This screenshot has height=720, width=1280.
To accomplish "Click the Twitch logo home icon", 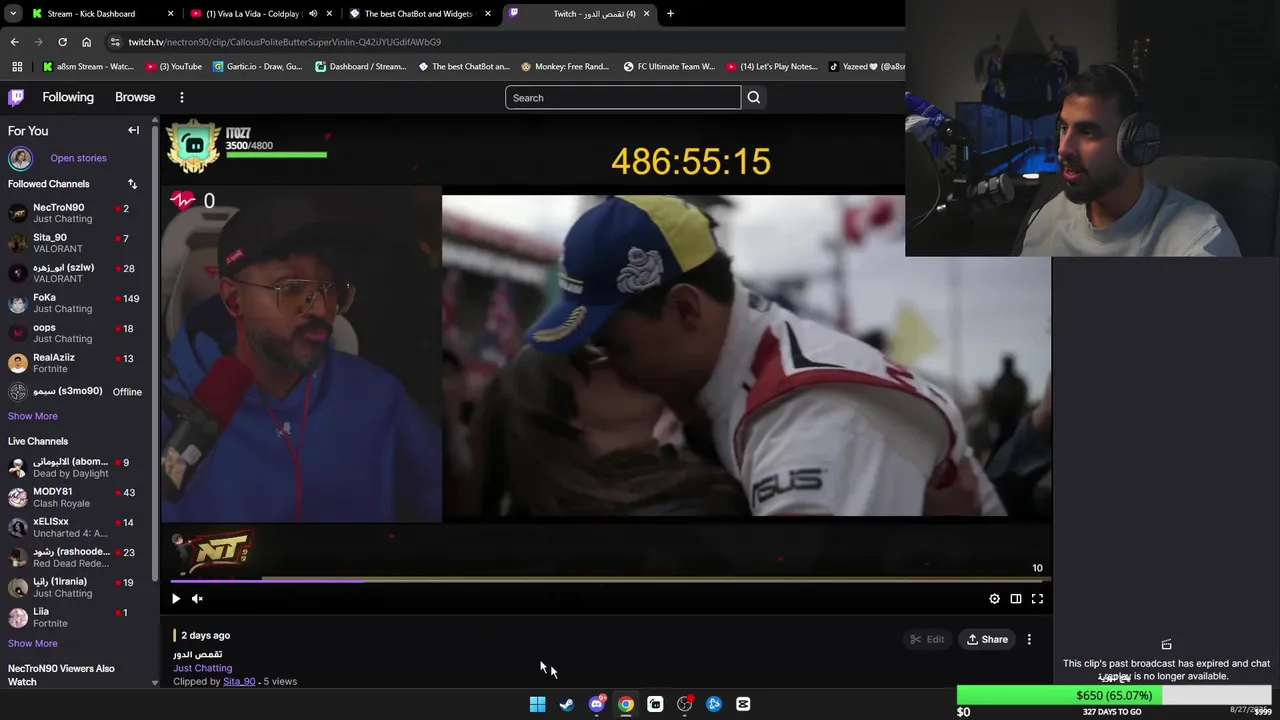I will [x=16, y=97].
